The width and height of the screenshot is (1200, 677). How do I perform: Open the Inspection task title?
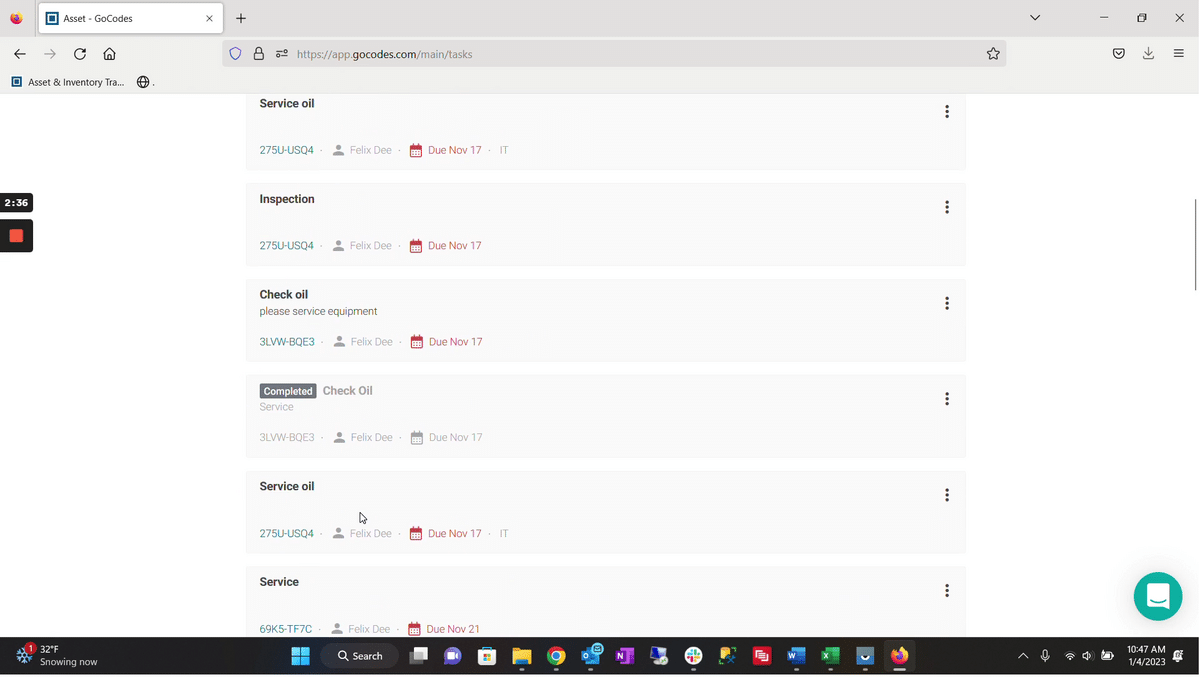[287, 199]
